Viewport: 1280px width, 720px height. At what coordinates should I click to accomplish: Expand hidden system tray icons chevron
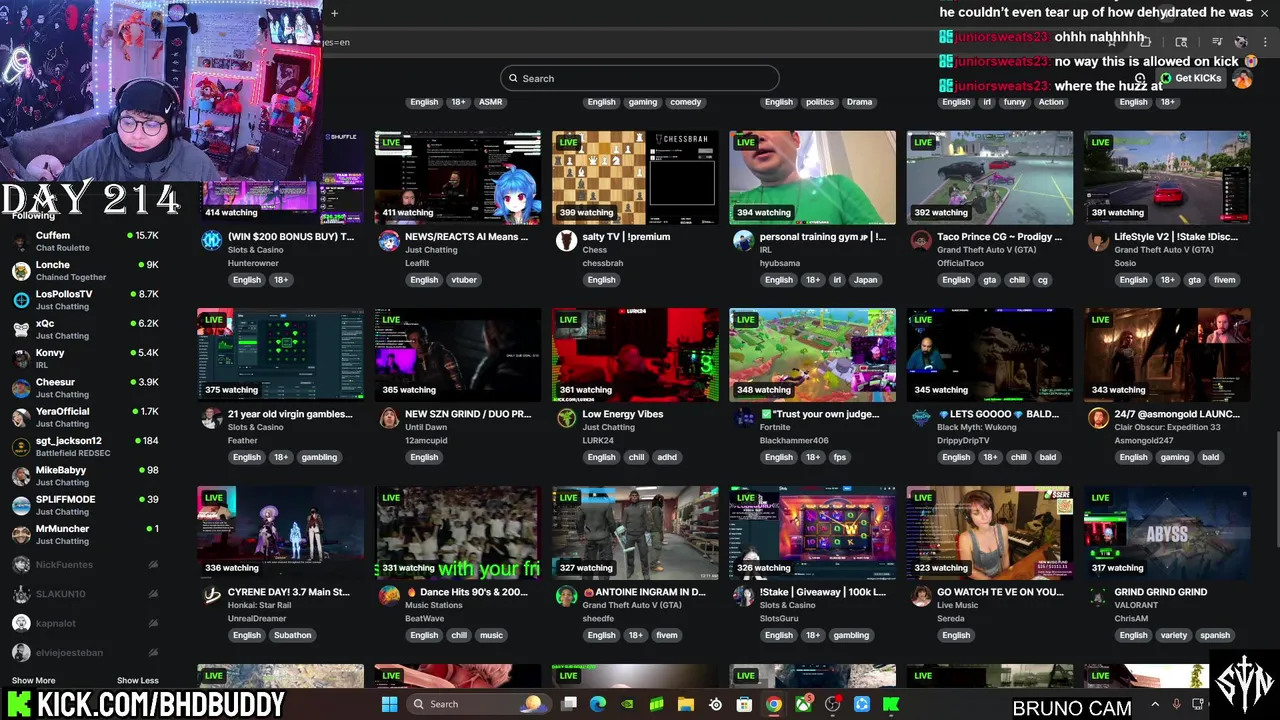point(1155,704)
